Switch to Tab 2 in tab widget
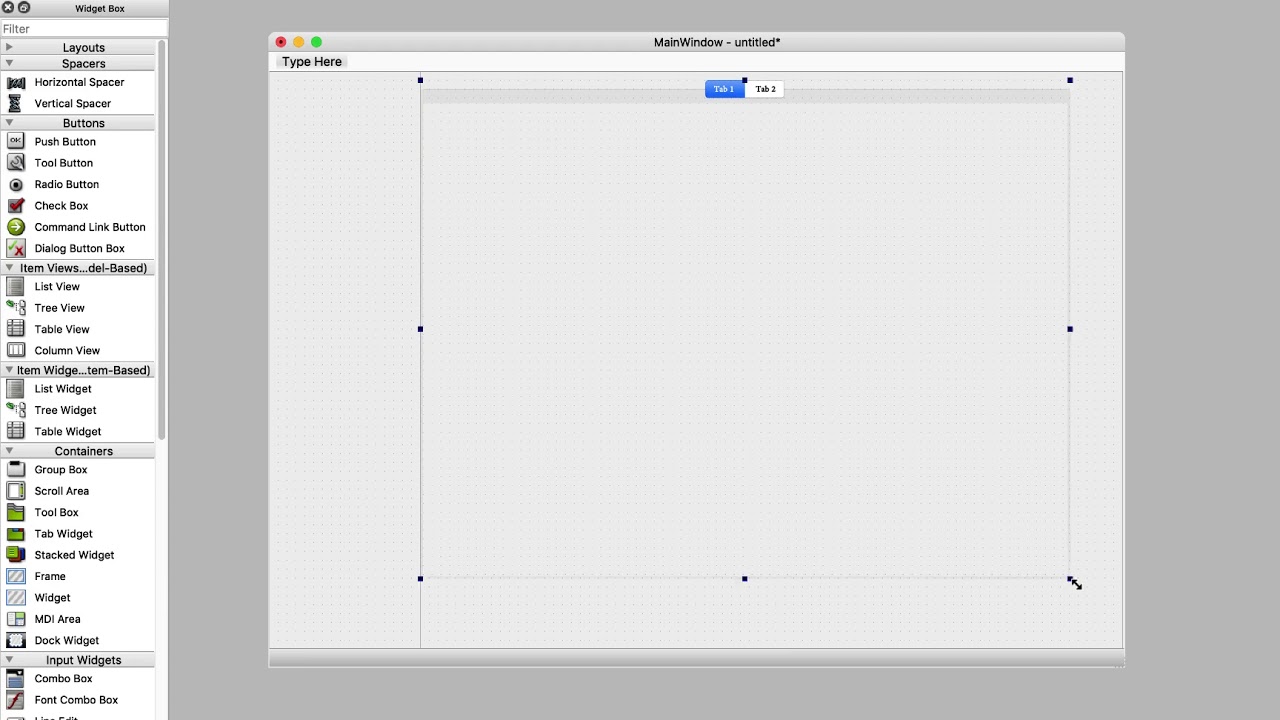The height and width of the screenshot is (720, 1280). (765, 89)
